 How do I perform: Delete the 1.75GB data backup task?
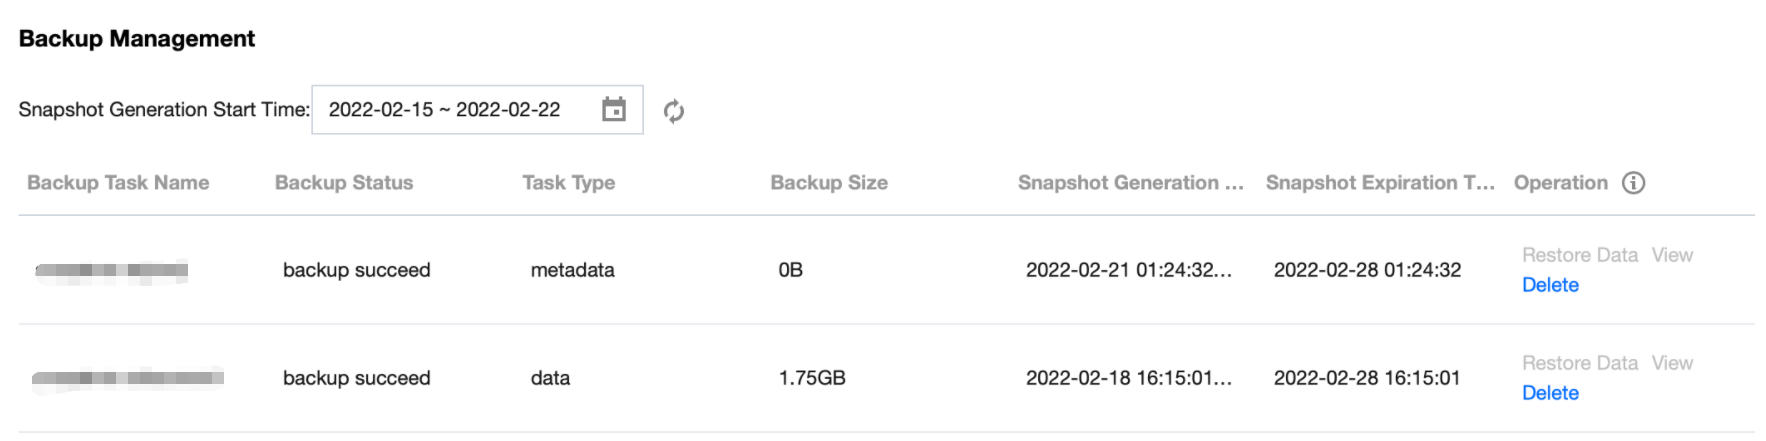pos(1550,393)
